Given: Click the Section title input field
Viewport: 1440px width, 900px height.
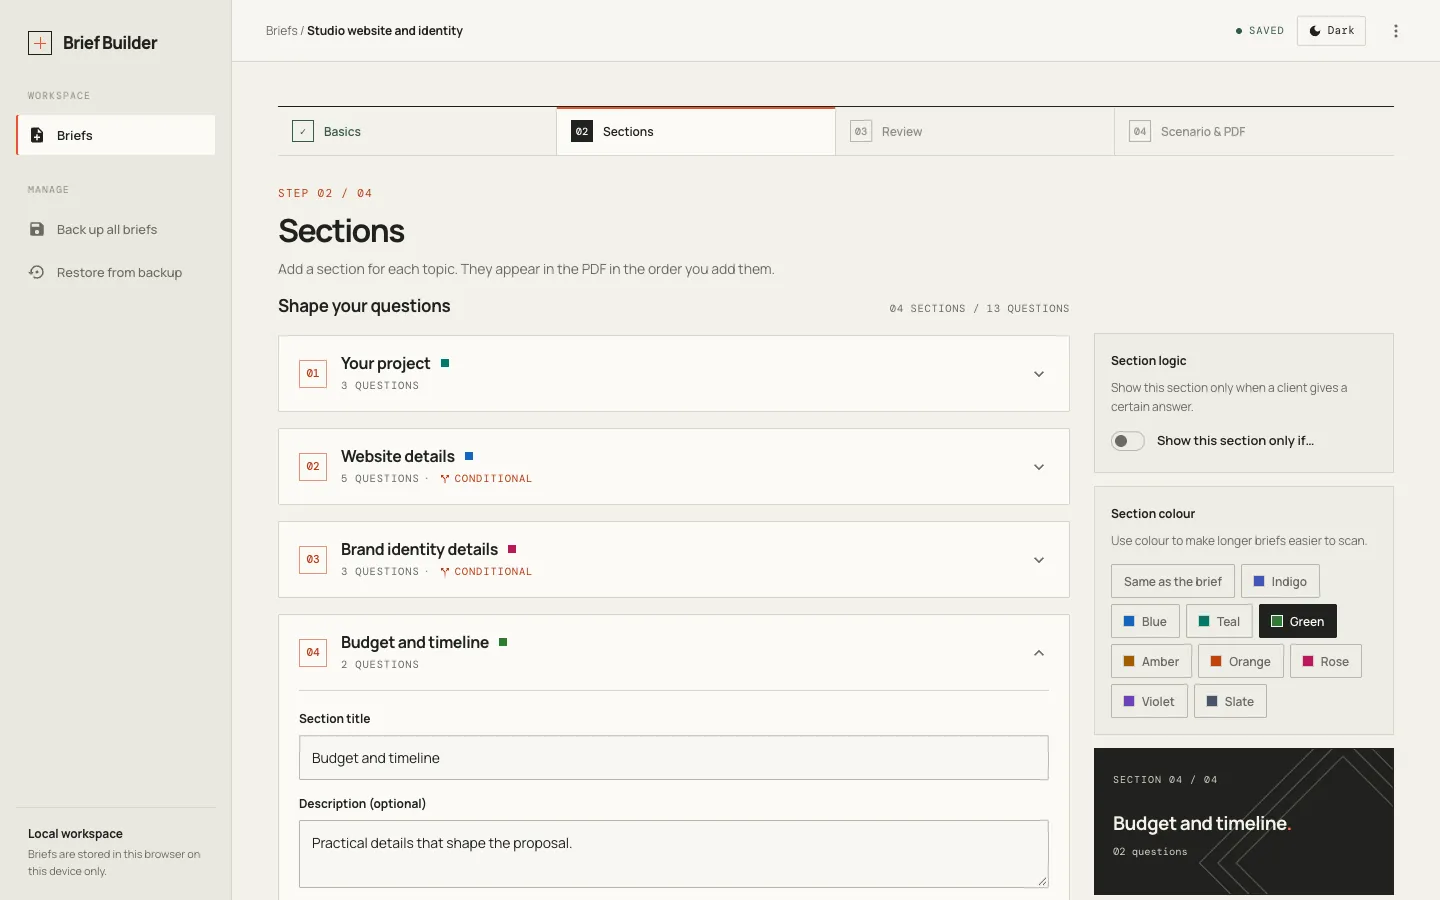Looking at the screenshot, I should (x=674, y=758).
